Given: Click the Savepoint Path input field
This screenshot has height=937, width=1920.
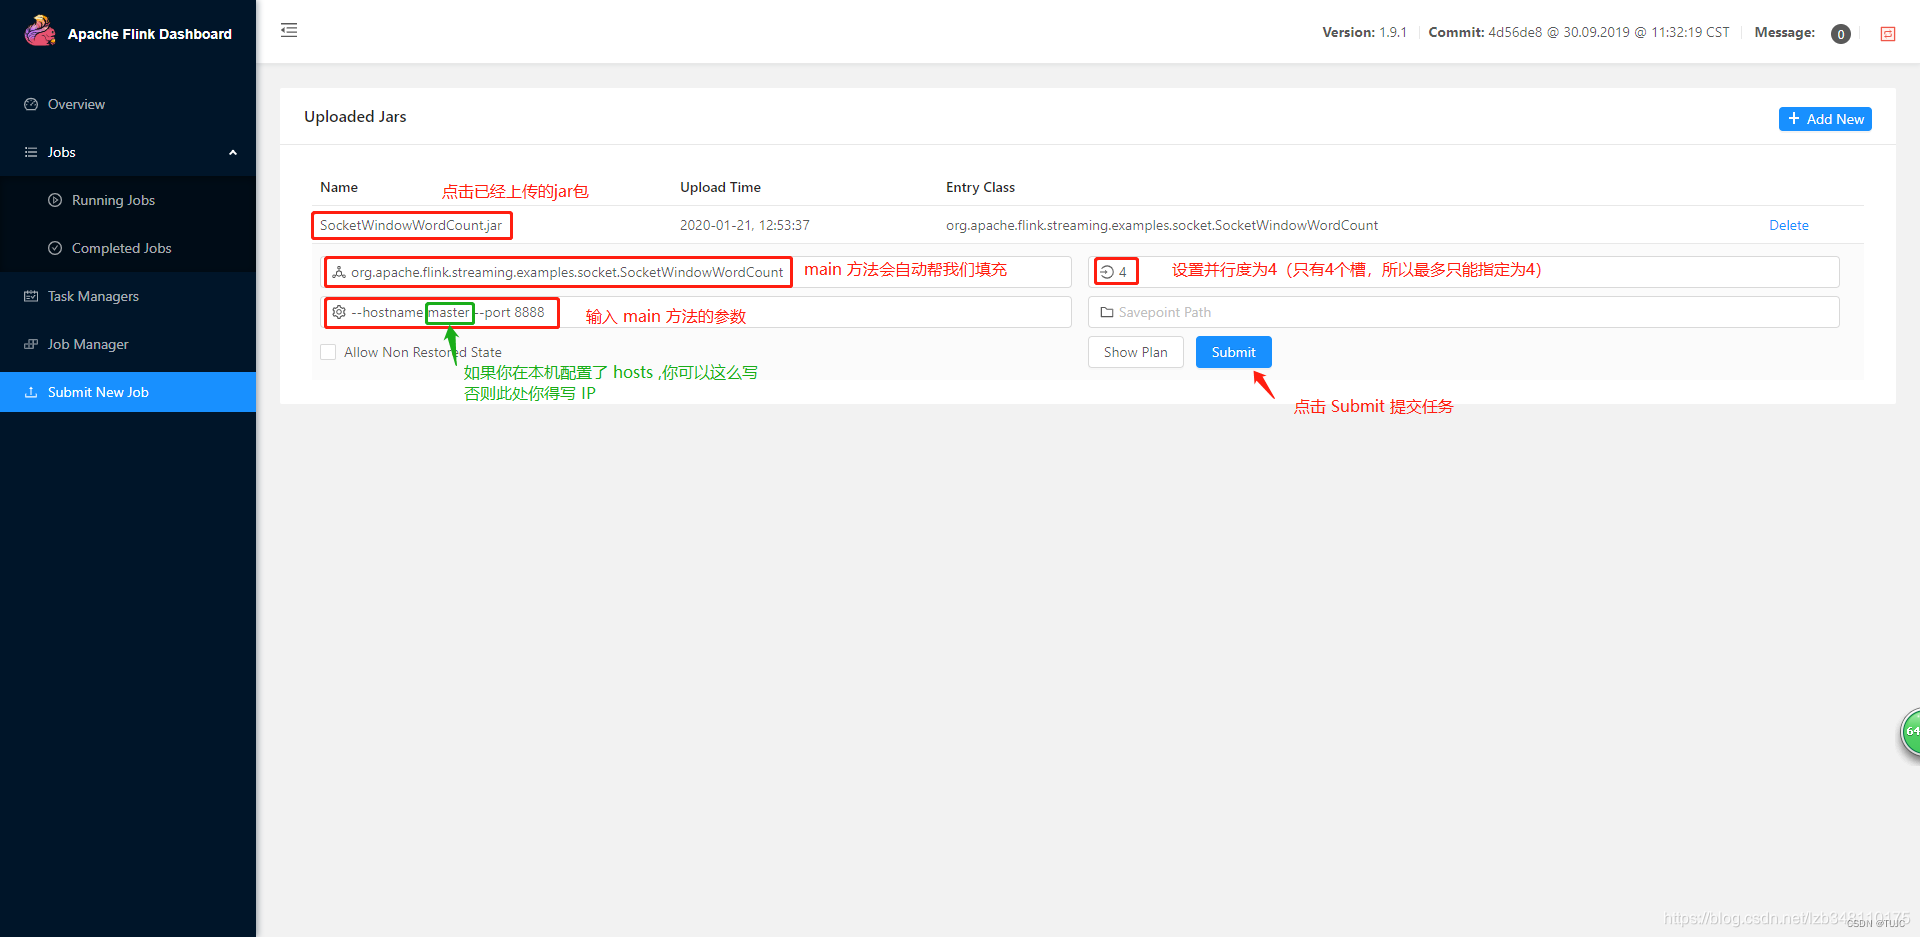Looking at the screenshot, I should point(1464,312).
